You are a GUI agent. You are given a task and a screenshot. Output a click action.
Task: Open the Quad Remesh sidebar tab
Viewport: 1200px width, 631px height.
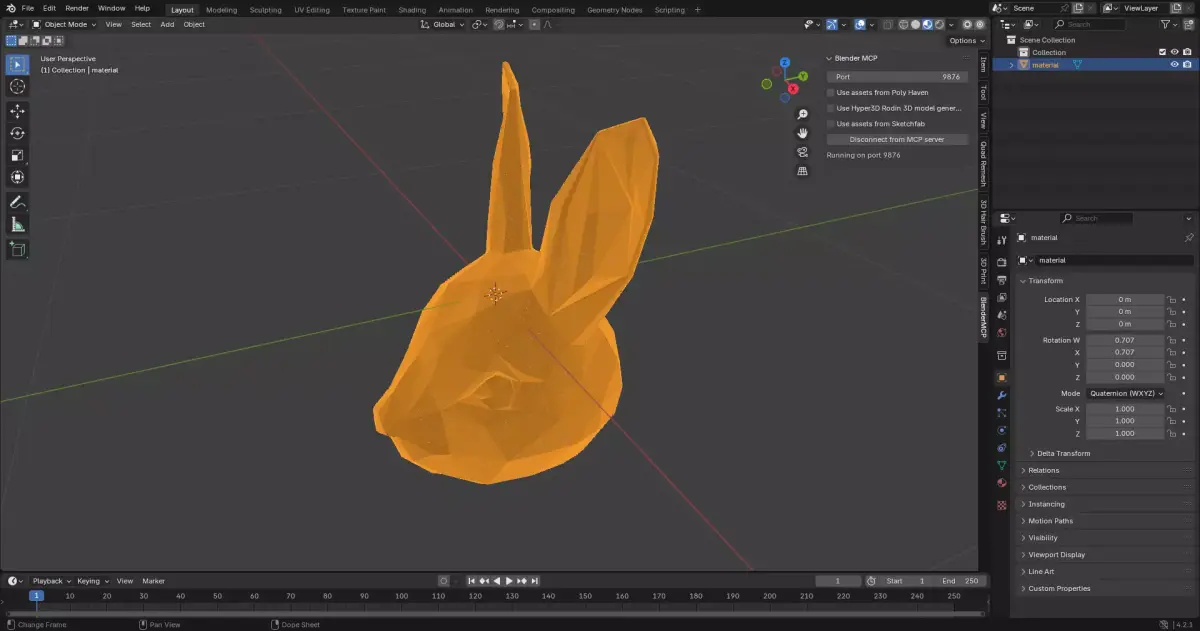pyautogui.click(x=983, y=164)
